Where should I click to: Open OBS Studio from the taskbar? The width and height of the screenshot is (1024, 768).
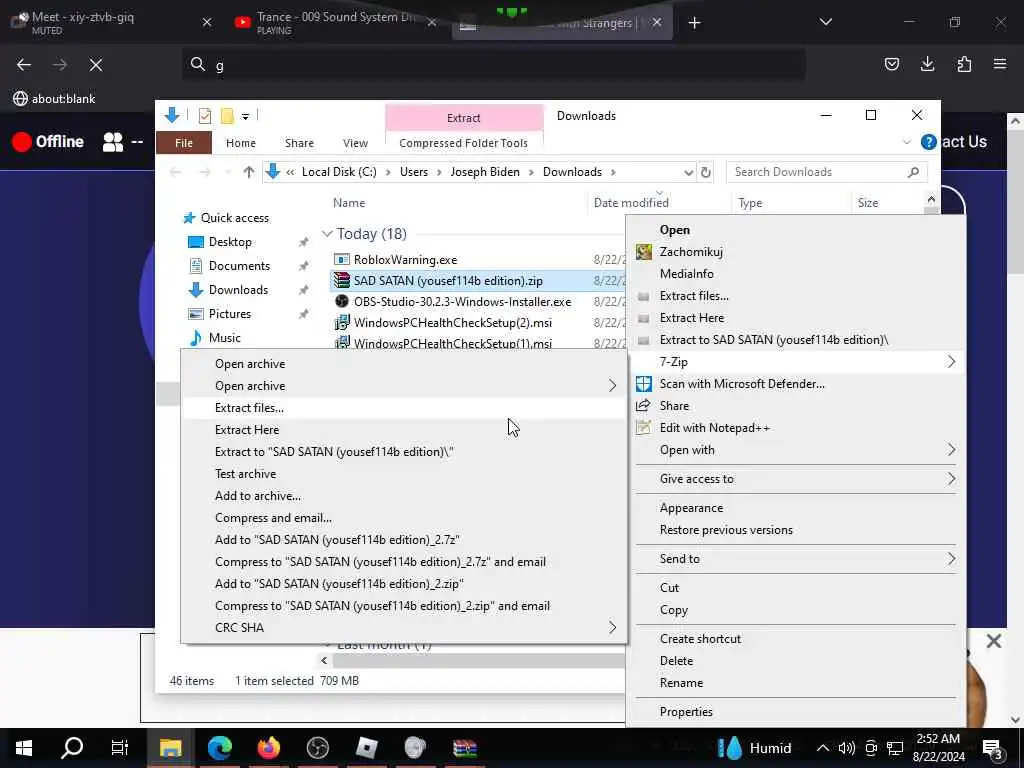[317, 747]
